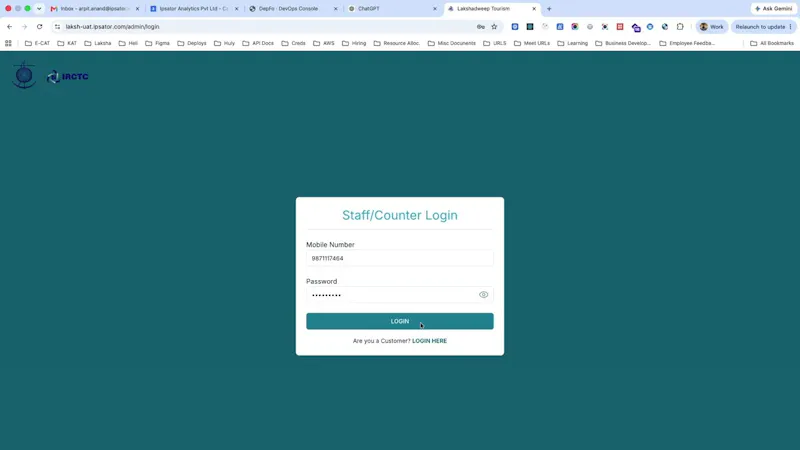Close the ChatGPT tab

click(x=435, y=9)
